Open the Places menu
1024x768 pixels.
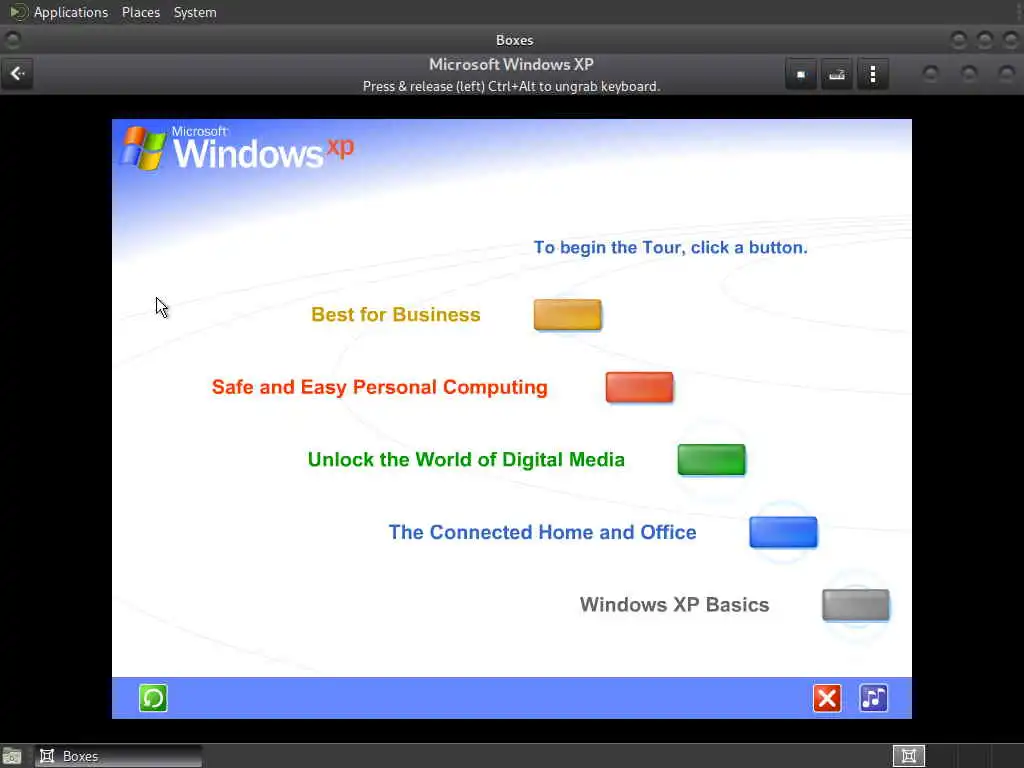(x=141, y=12)
